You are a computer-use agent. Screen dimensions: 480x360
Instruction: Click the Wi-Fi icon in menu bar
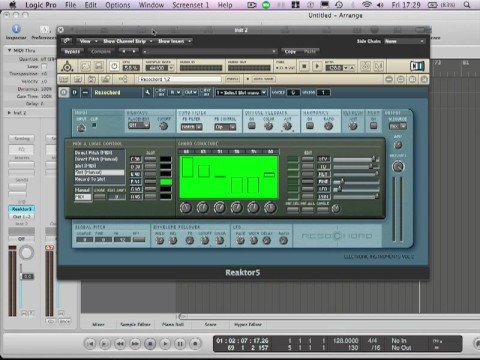pyautogui.click(x=367, y=5)
